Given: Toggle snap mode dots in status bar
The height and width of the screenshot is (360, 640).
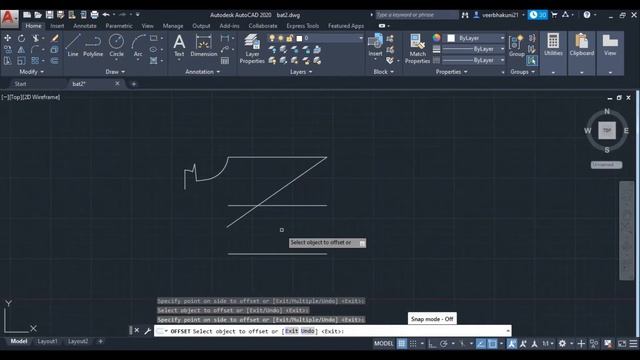Looking at the screenshot, I should click(413, 344).
